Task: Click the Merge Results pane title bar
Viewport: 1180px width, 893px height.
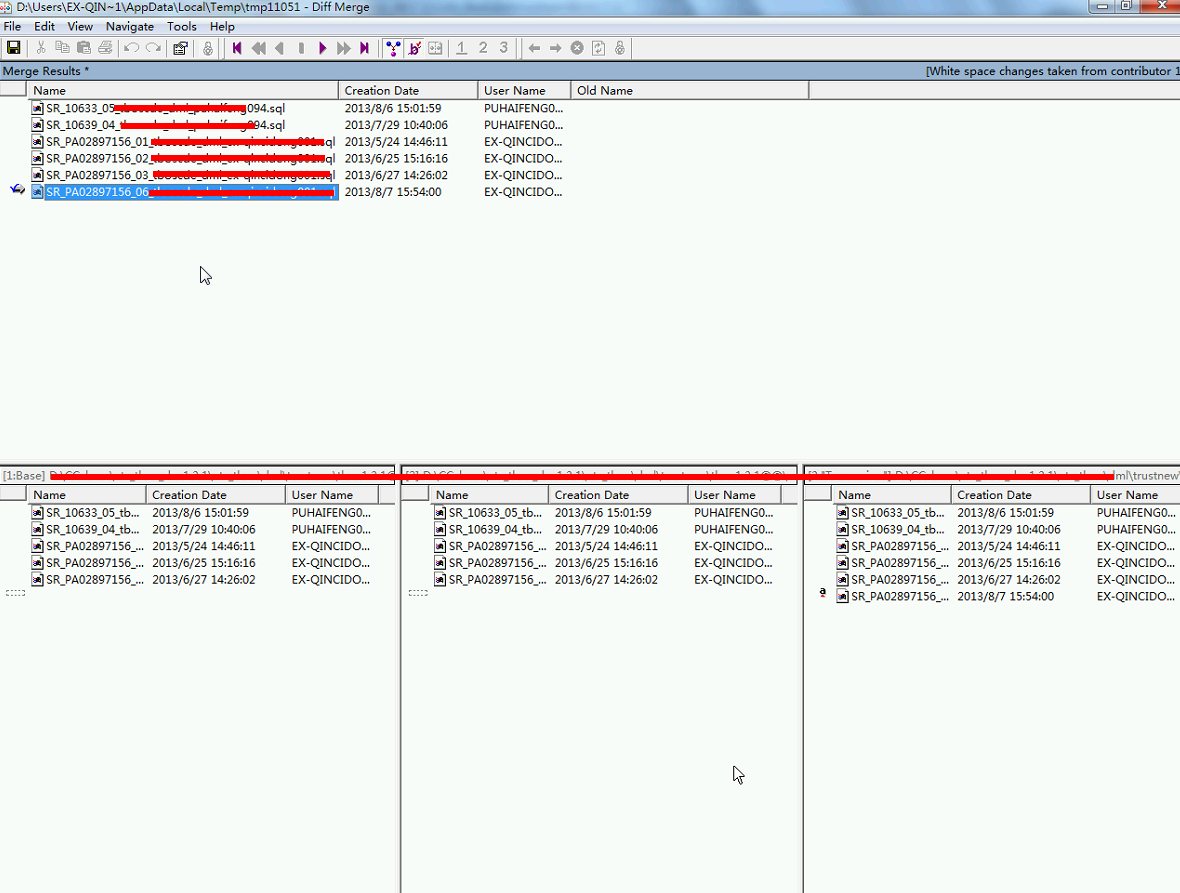Action: pos(590,71)
